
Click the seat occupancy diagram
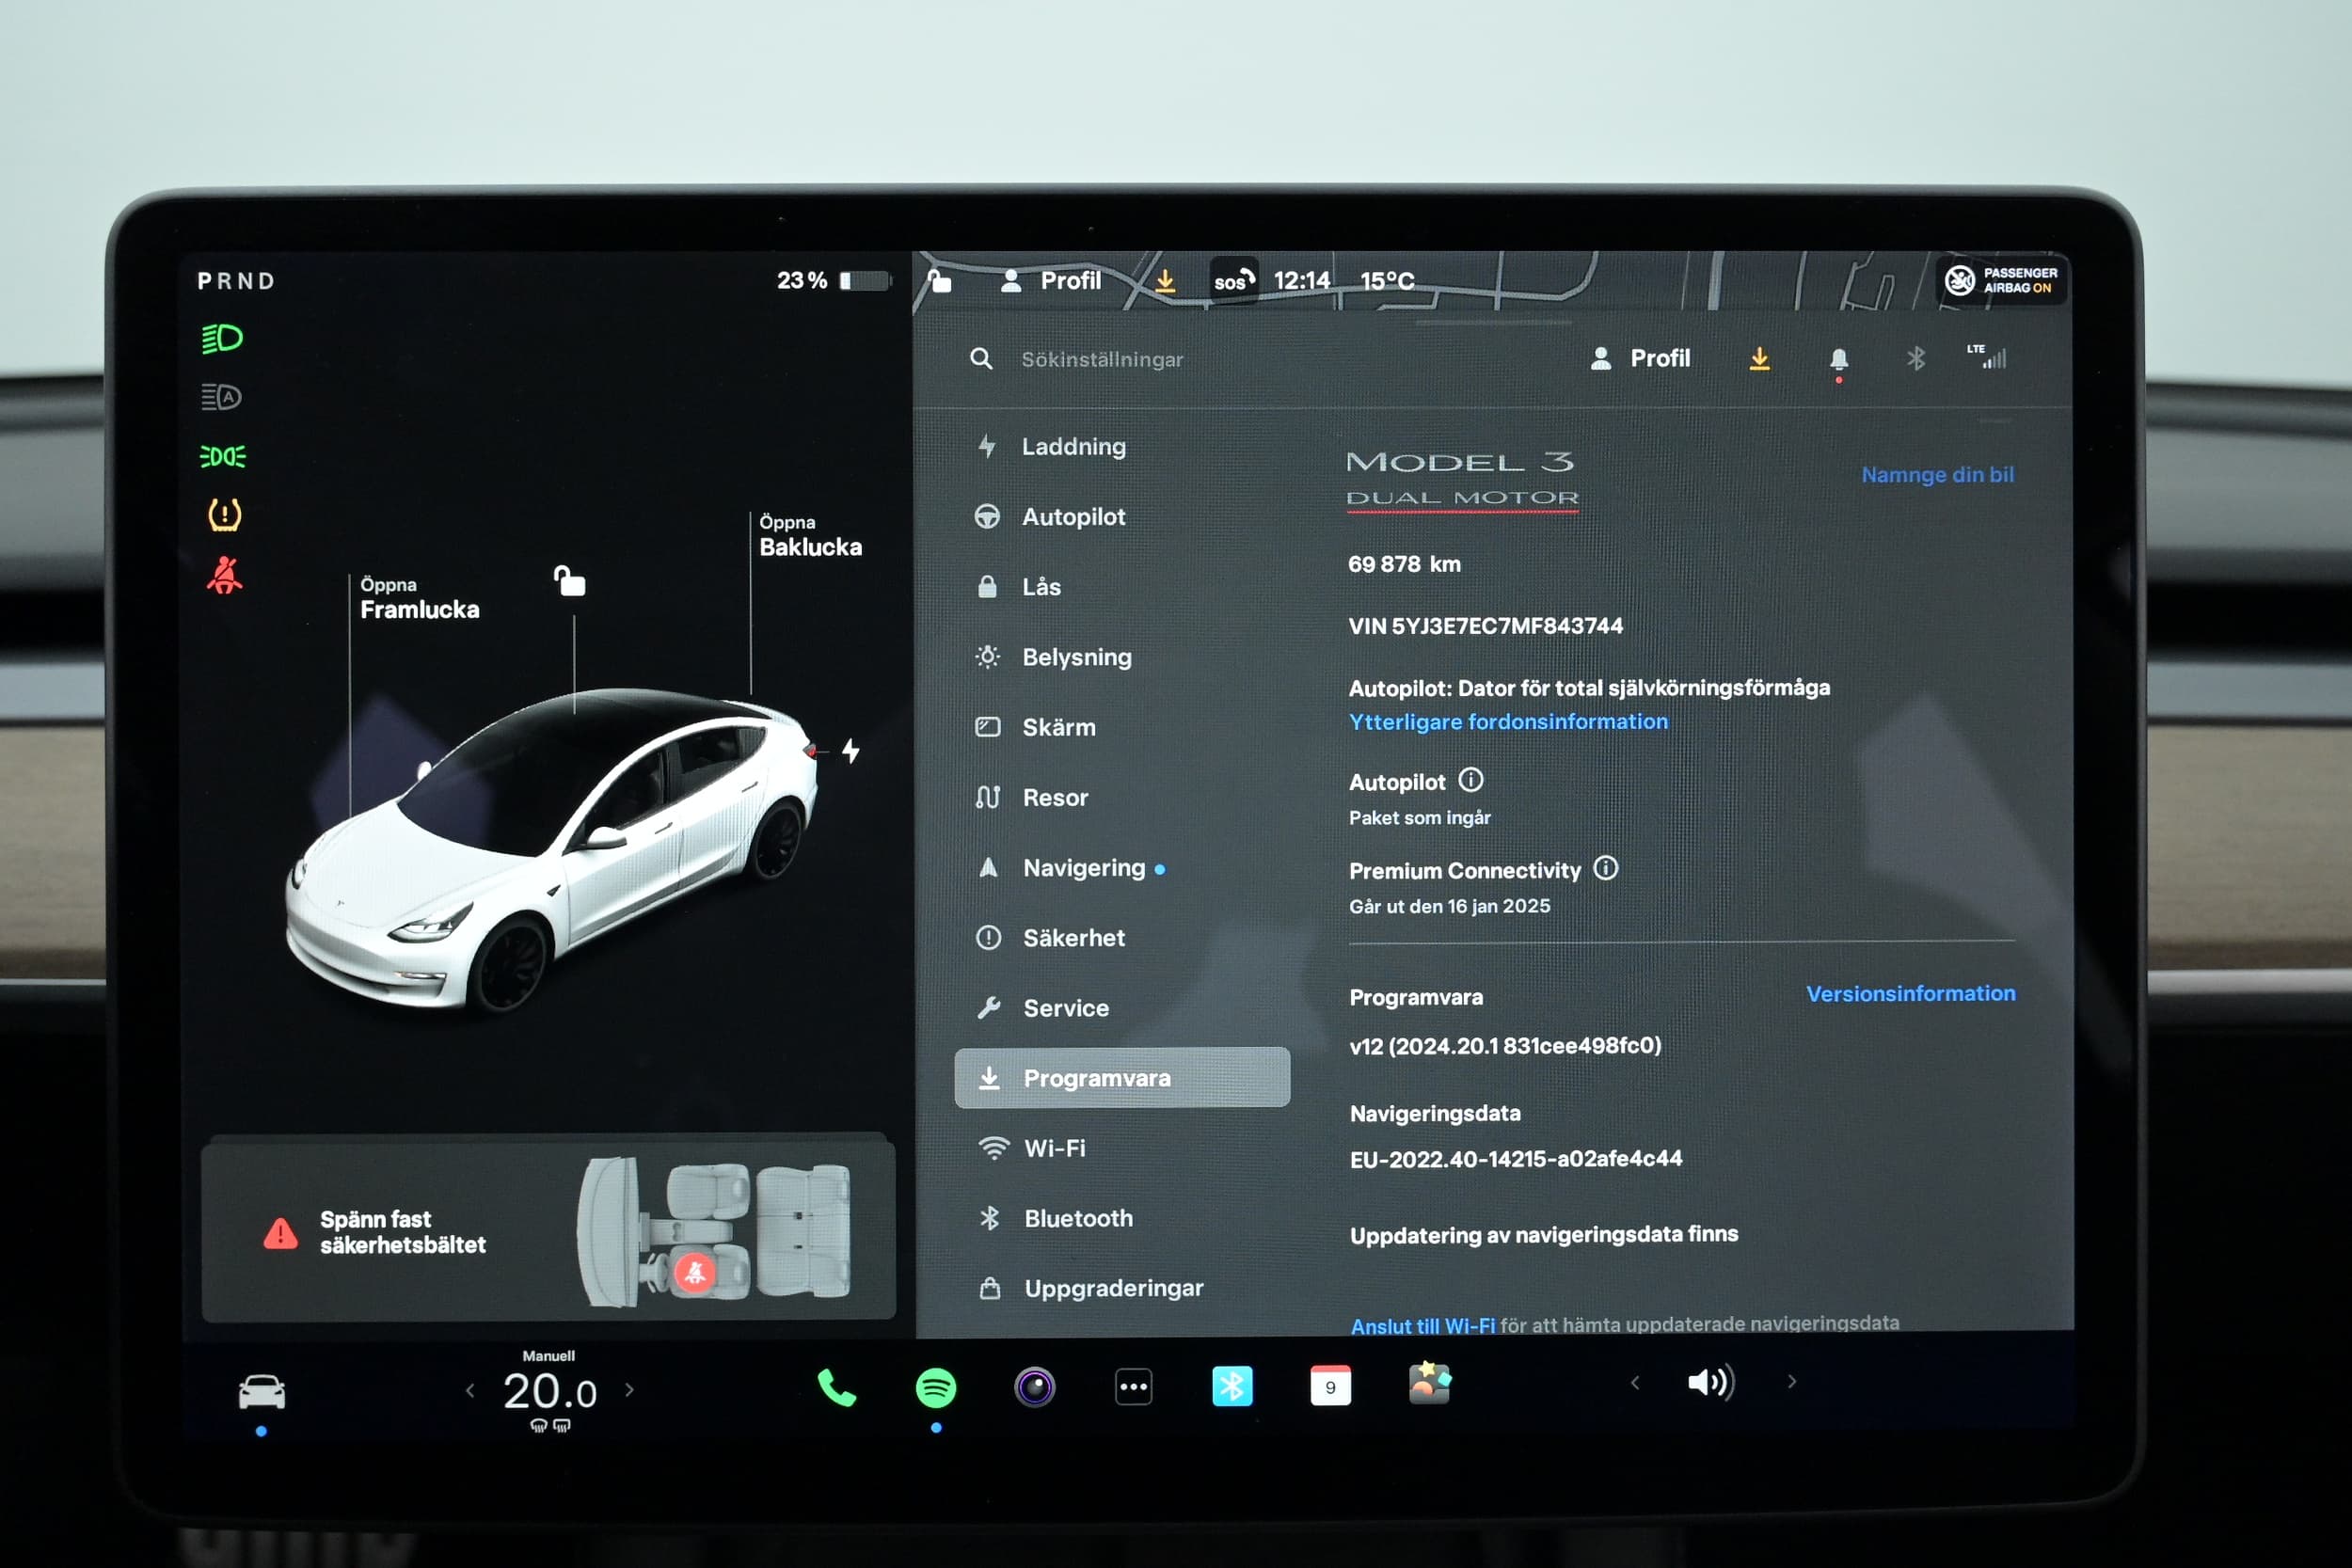point(714,1231)
